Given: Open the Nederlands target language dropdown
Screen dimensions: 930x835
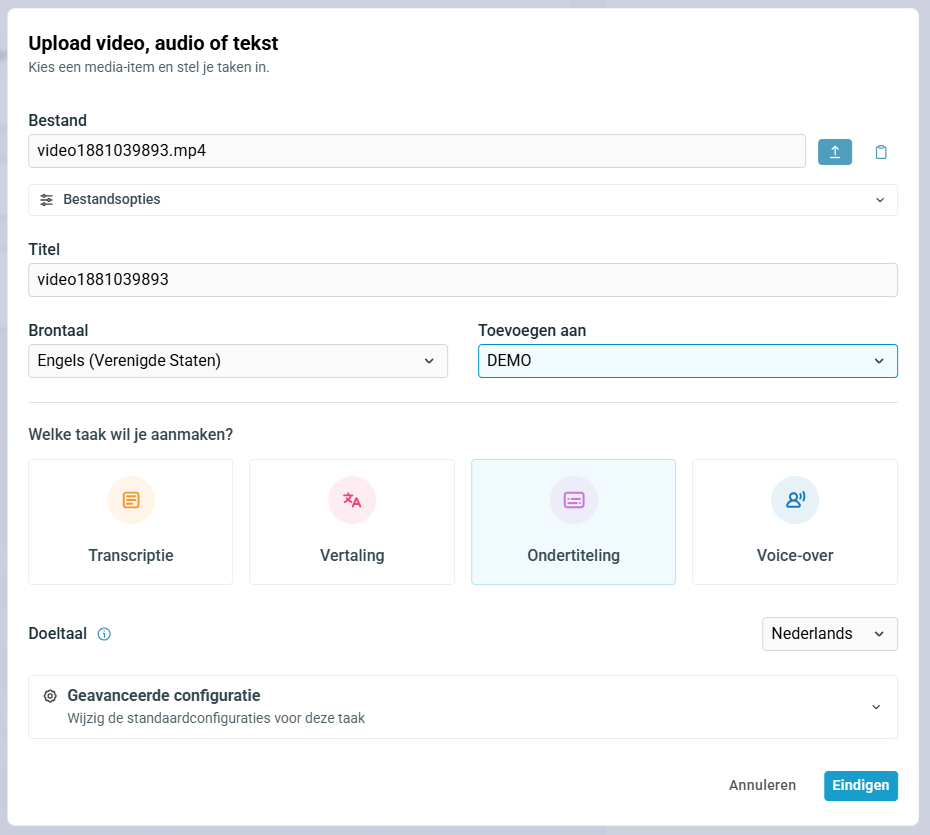Looking at the screenshot, I should tap(829, 634).
